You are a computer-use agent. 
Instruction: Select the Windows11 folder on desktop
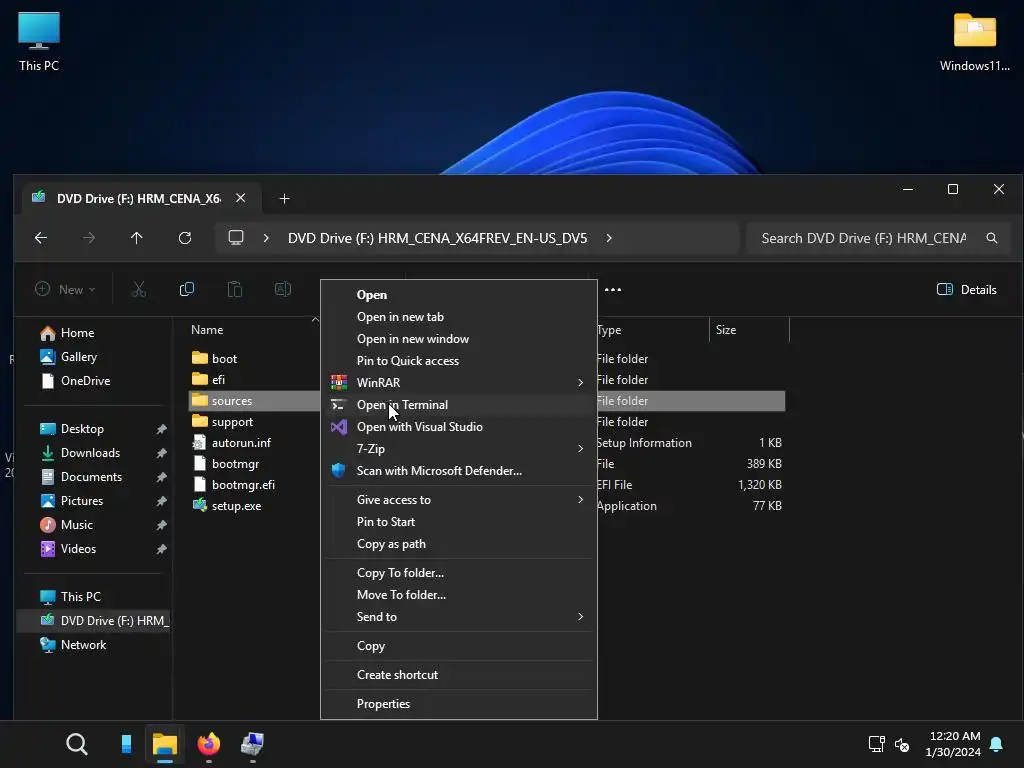pyautogui.click(x=974, y=42)
